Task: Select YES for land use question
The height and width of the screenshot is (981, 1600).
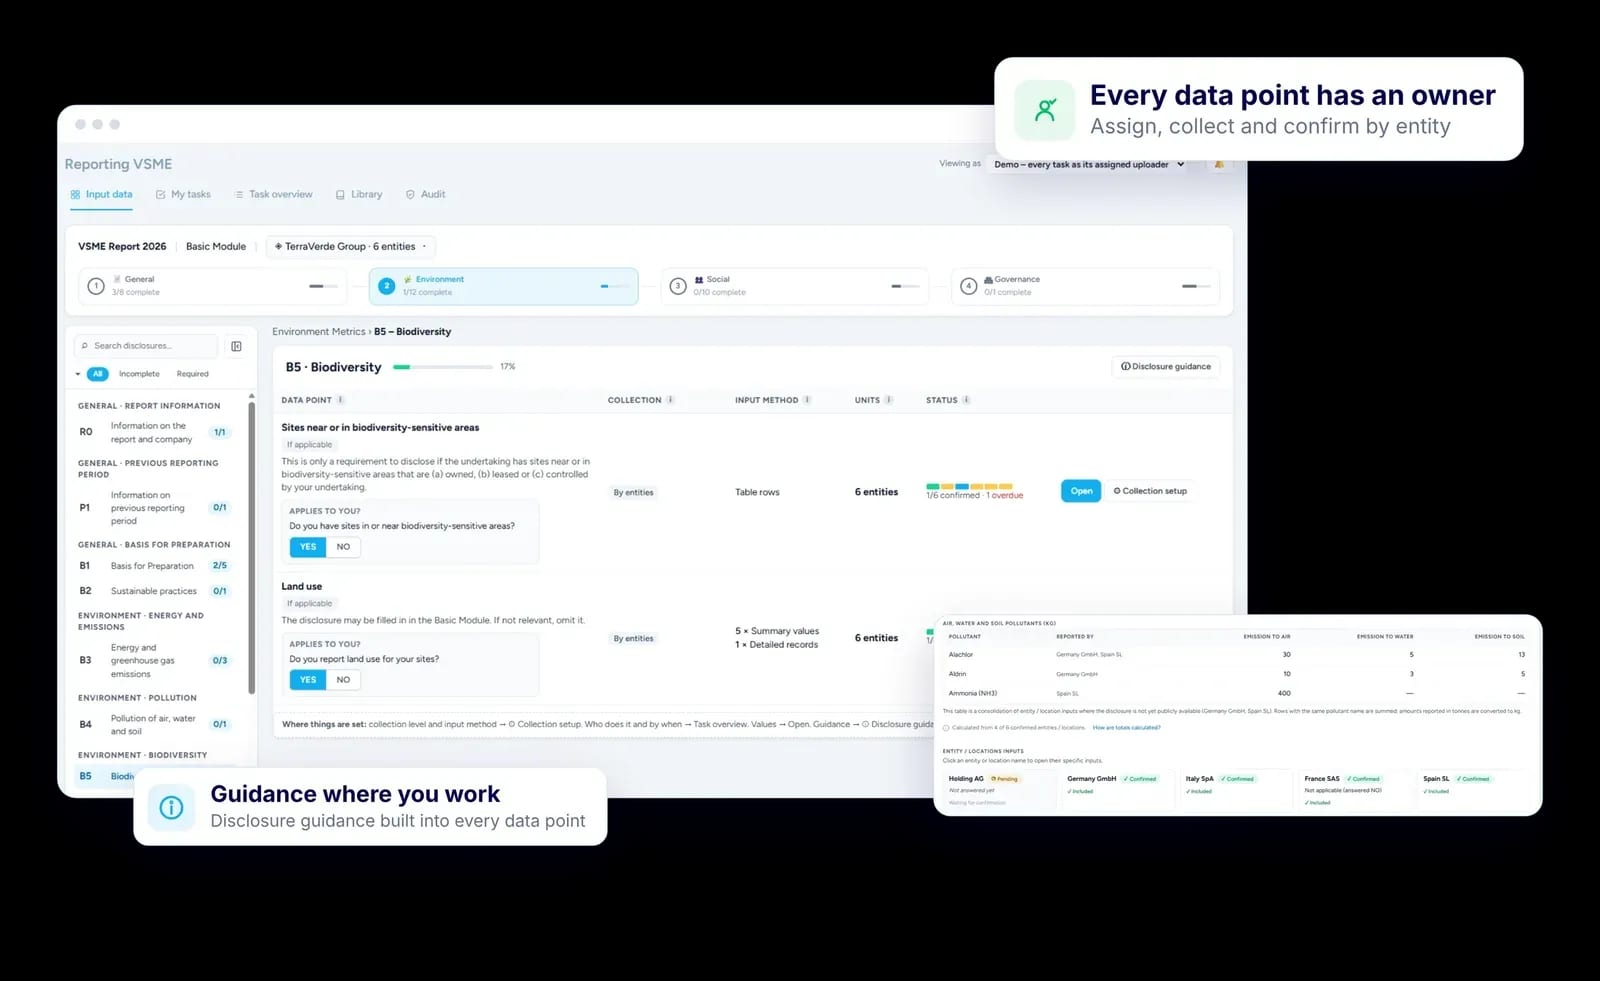Action: [x=308, y=680]
